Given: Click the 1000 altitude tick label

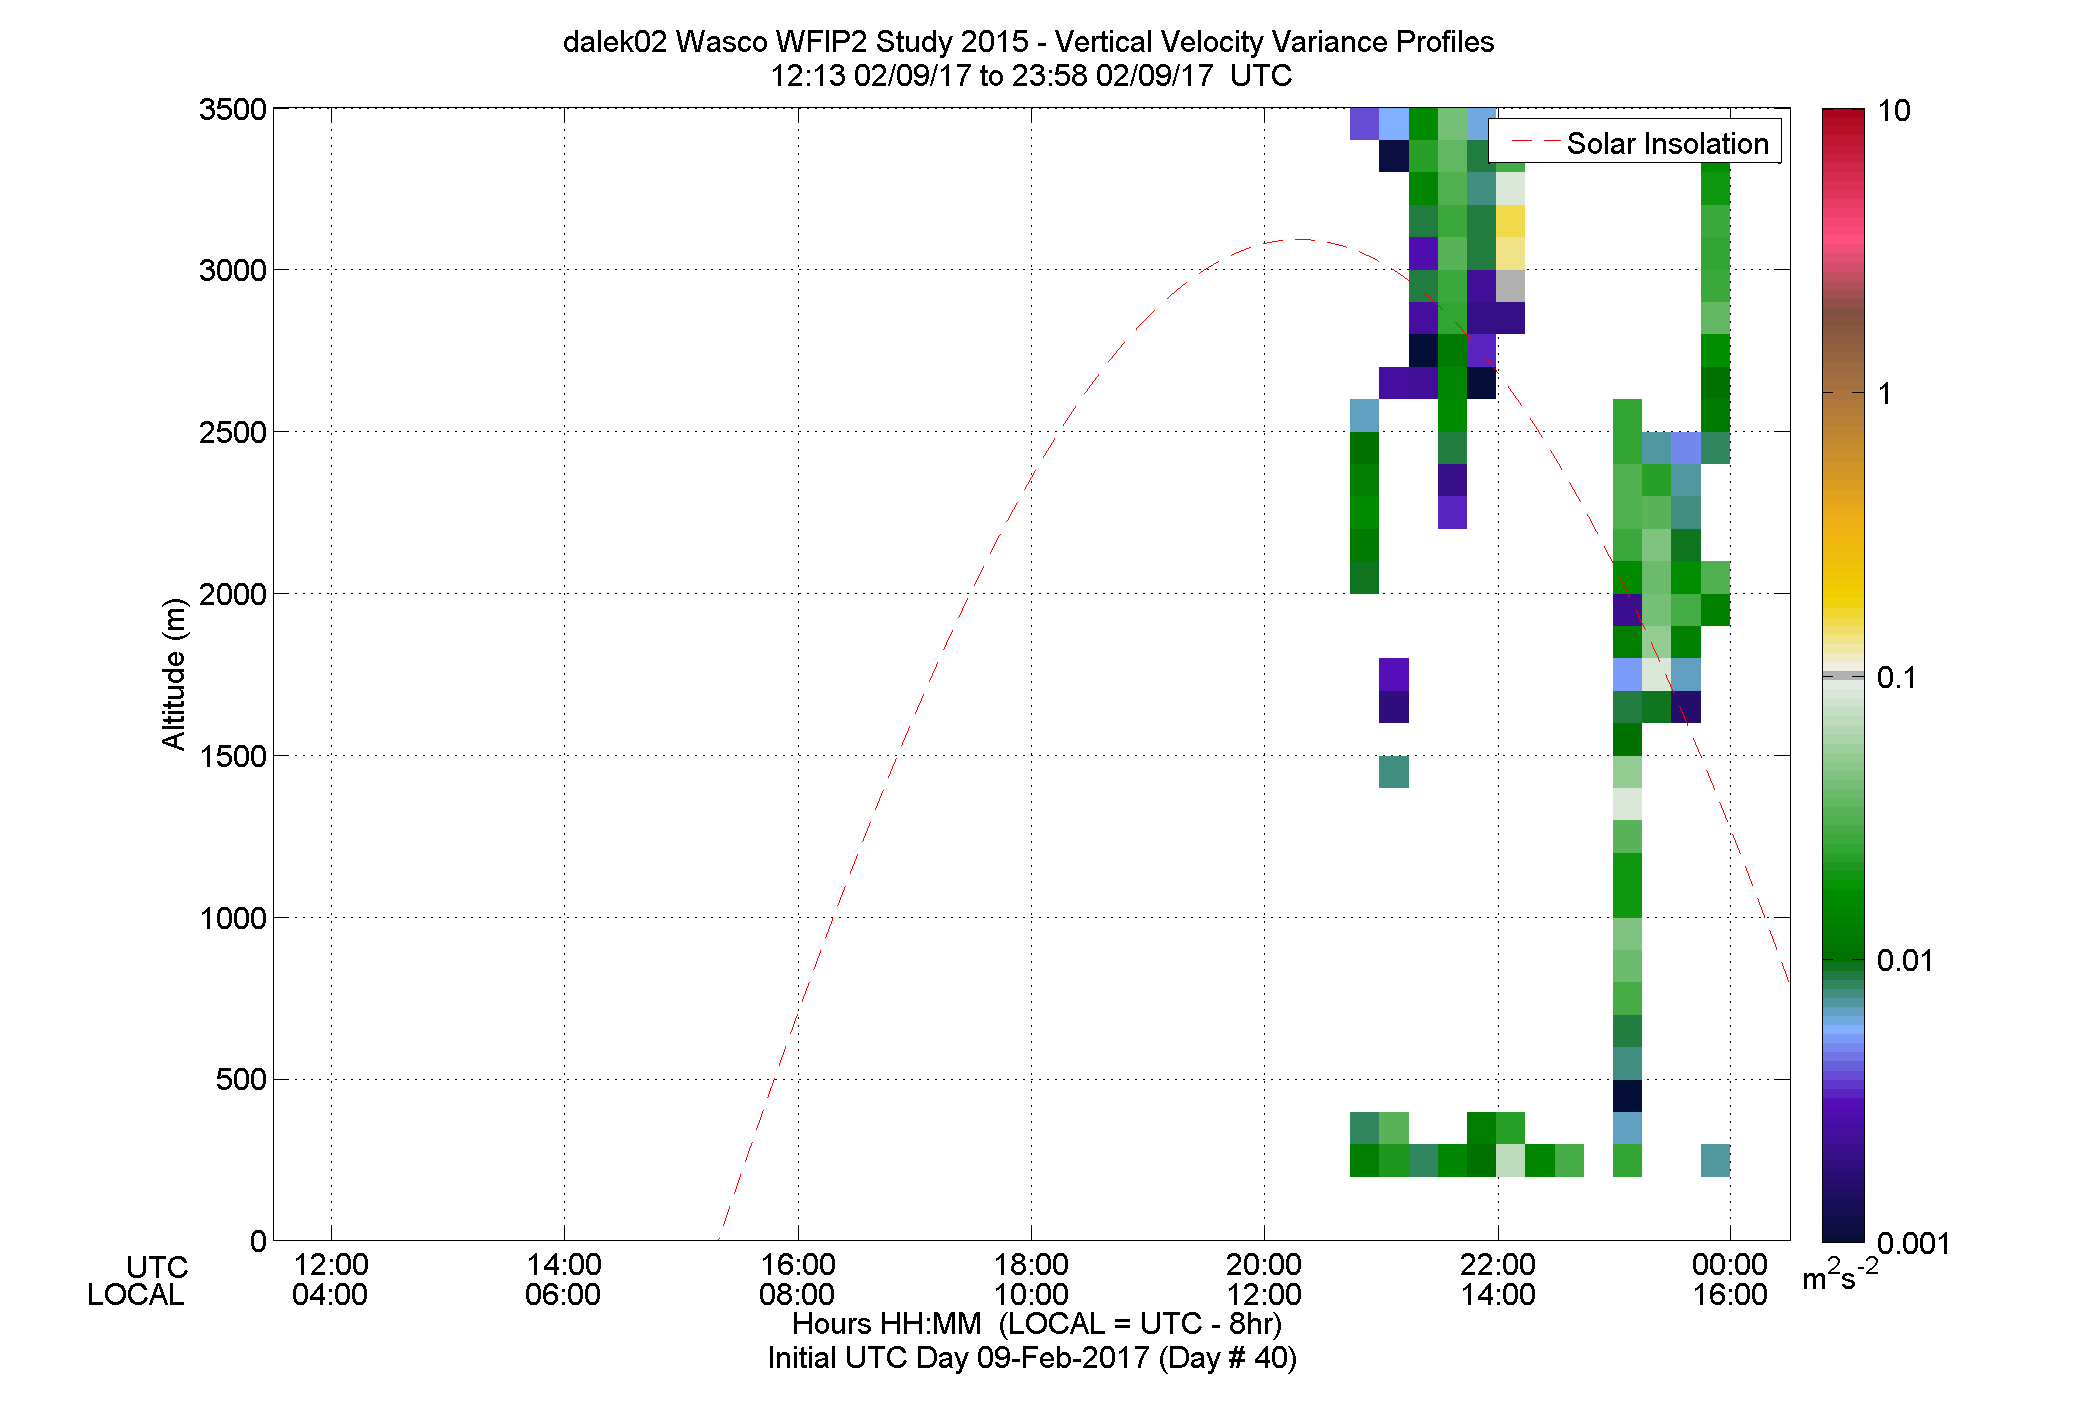Looking at the screenshot, I should tap(233, 918).
